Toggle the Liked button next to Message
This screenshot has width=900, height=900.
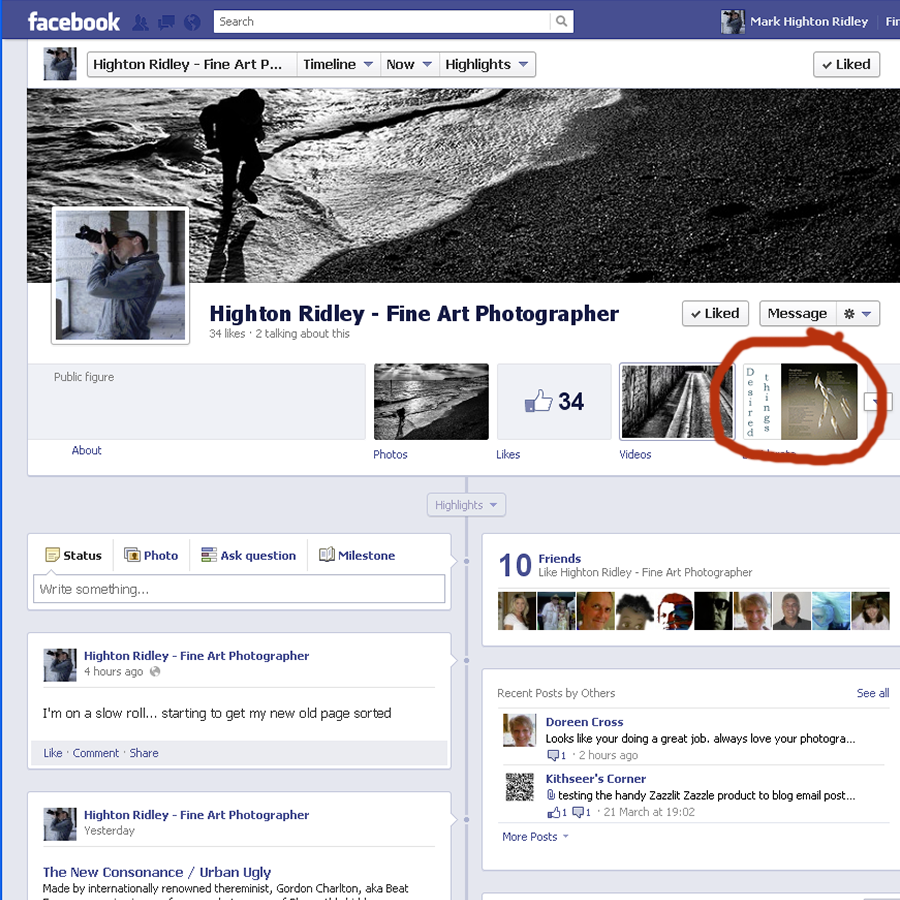click(x=715, y=313)
